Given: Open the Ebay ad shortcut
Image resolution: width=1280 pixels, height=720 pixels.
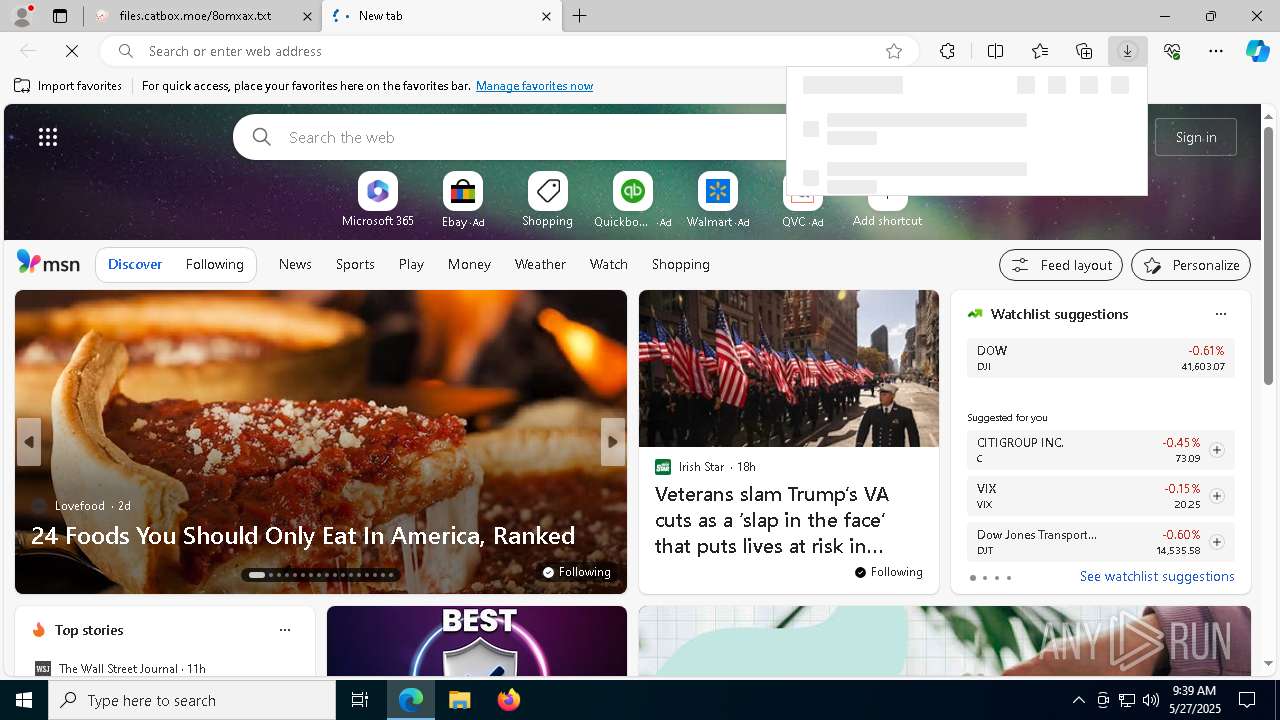Looking at the screenshot, I should pos(462,200).
